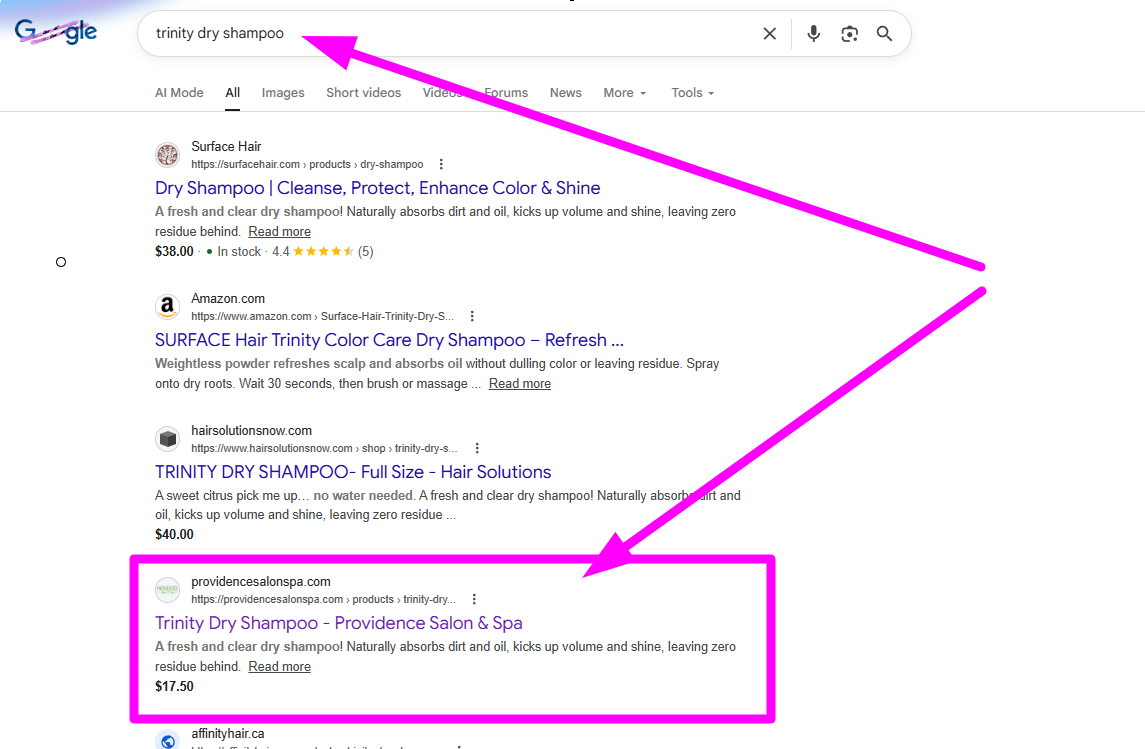The image size is (1145, 749).
Task: Open three-dot menu for Amazon.com result
Action: tap(472, 316)
